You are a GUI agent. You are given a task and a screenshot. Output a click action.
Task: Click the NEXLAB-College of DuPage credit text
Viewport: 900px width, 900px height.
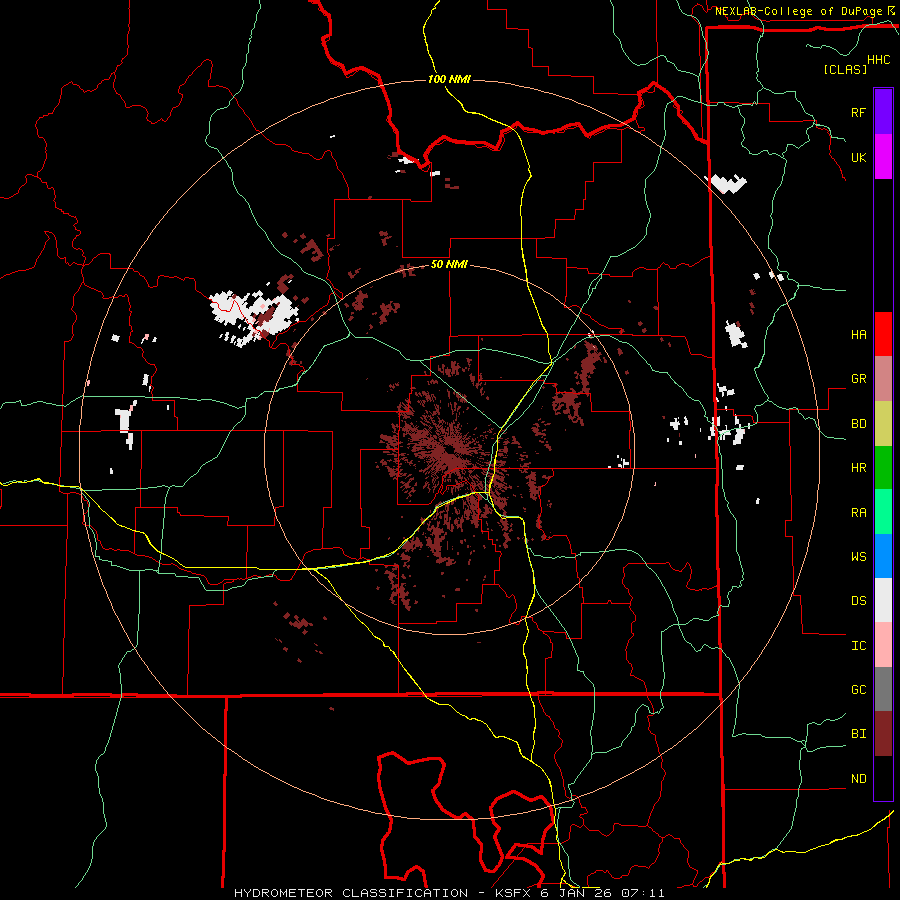click(798, 11)
